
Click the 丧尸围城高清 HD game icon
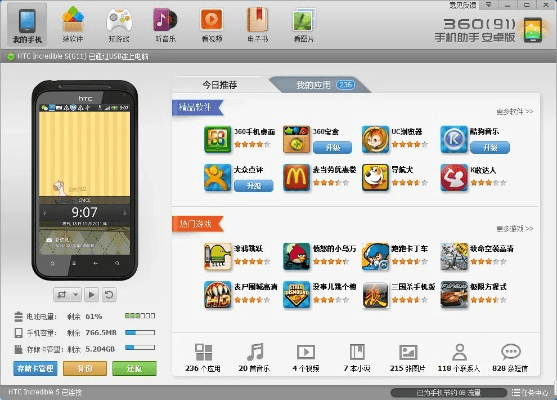click(x=217, y=294)
